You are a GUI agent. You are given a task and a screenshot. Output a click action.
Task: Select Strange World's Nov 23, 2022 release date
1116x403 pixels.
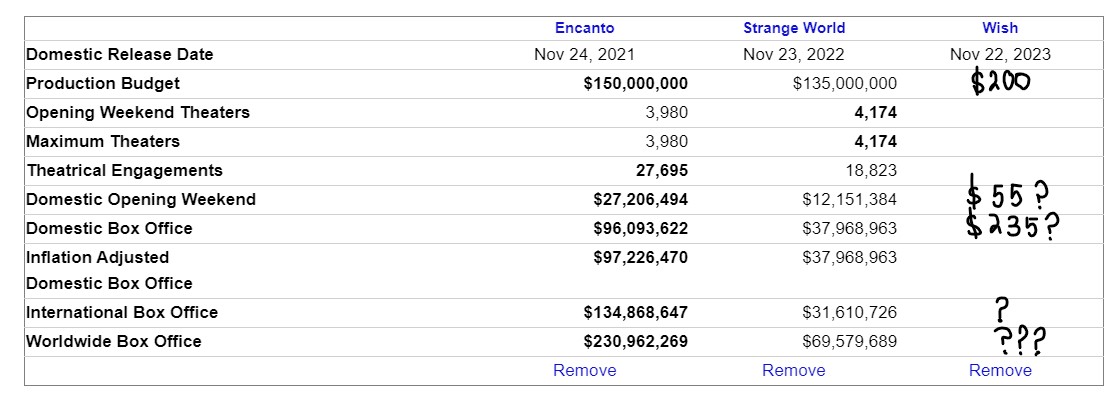(x=794, y=55)
